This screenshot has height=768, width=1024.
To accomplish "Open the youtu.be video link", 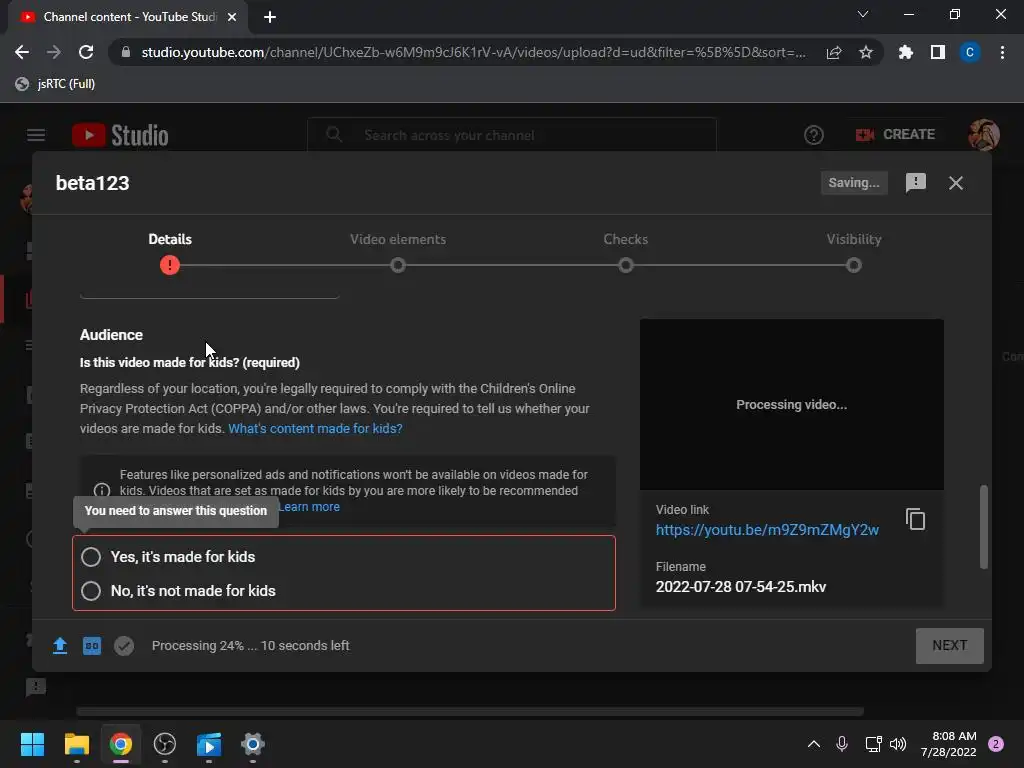I will pos(767,530).
